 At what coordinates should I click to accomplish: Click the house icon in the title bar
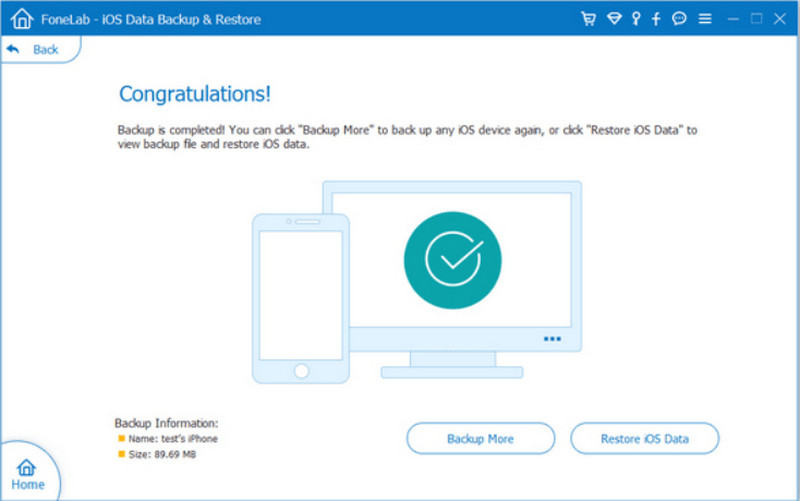(x=22, y=19)
